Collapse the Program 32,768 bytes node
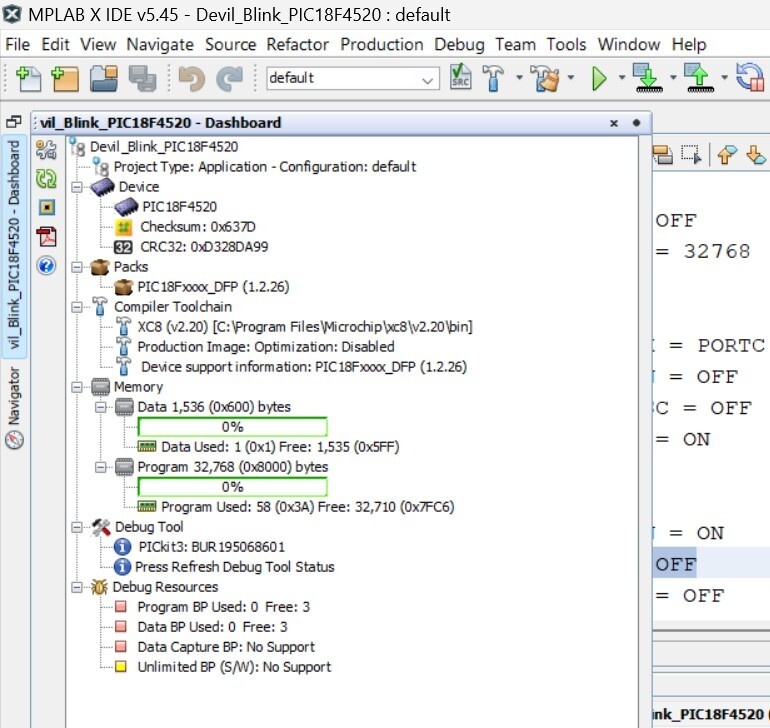The width and height of the screenshot is (770, 728). tap(101, 467)
